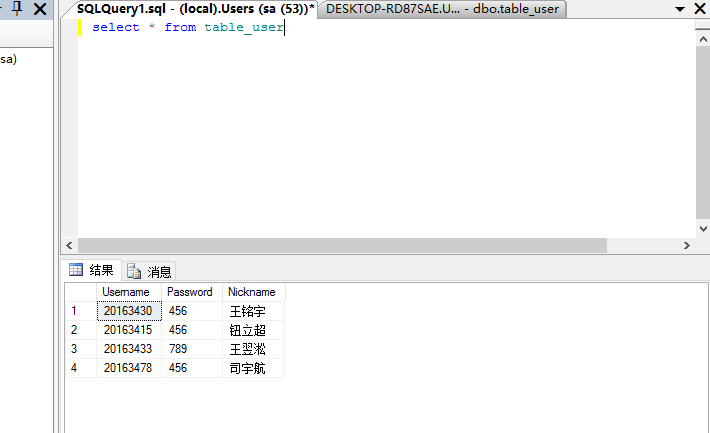The image size is (710, 433).
Task: Click the Nickname cell 钮立超
Action: (x=254, y=330)
